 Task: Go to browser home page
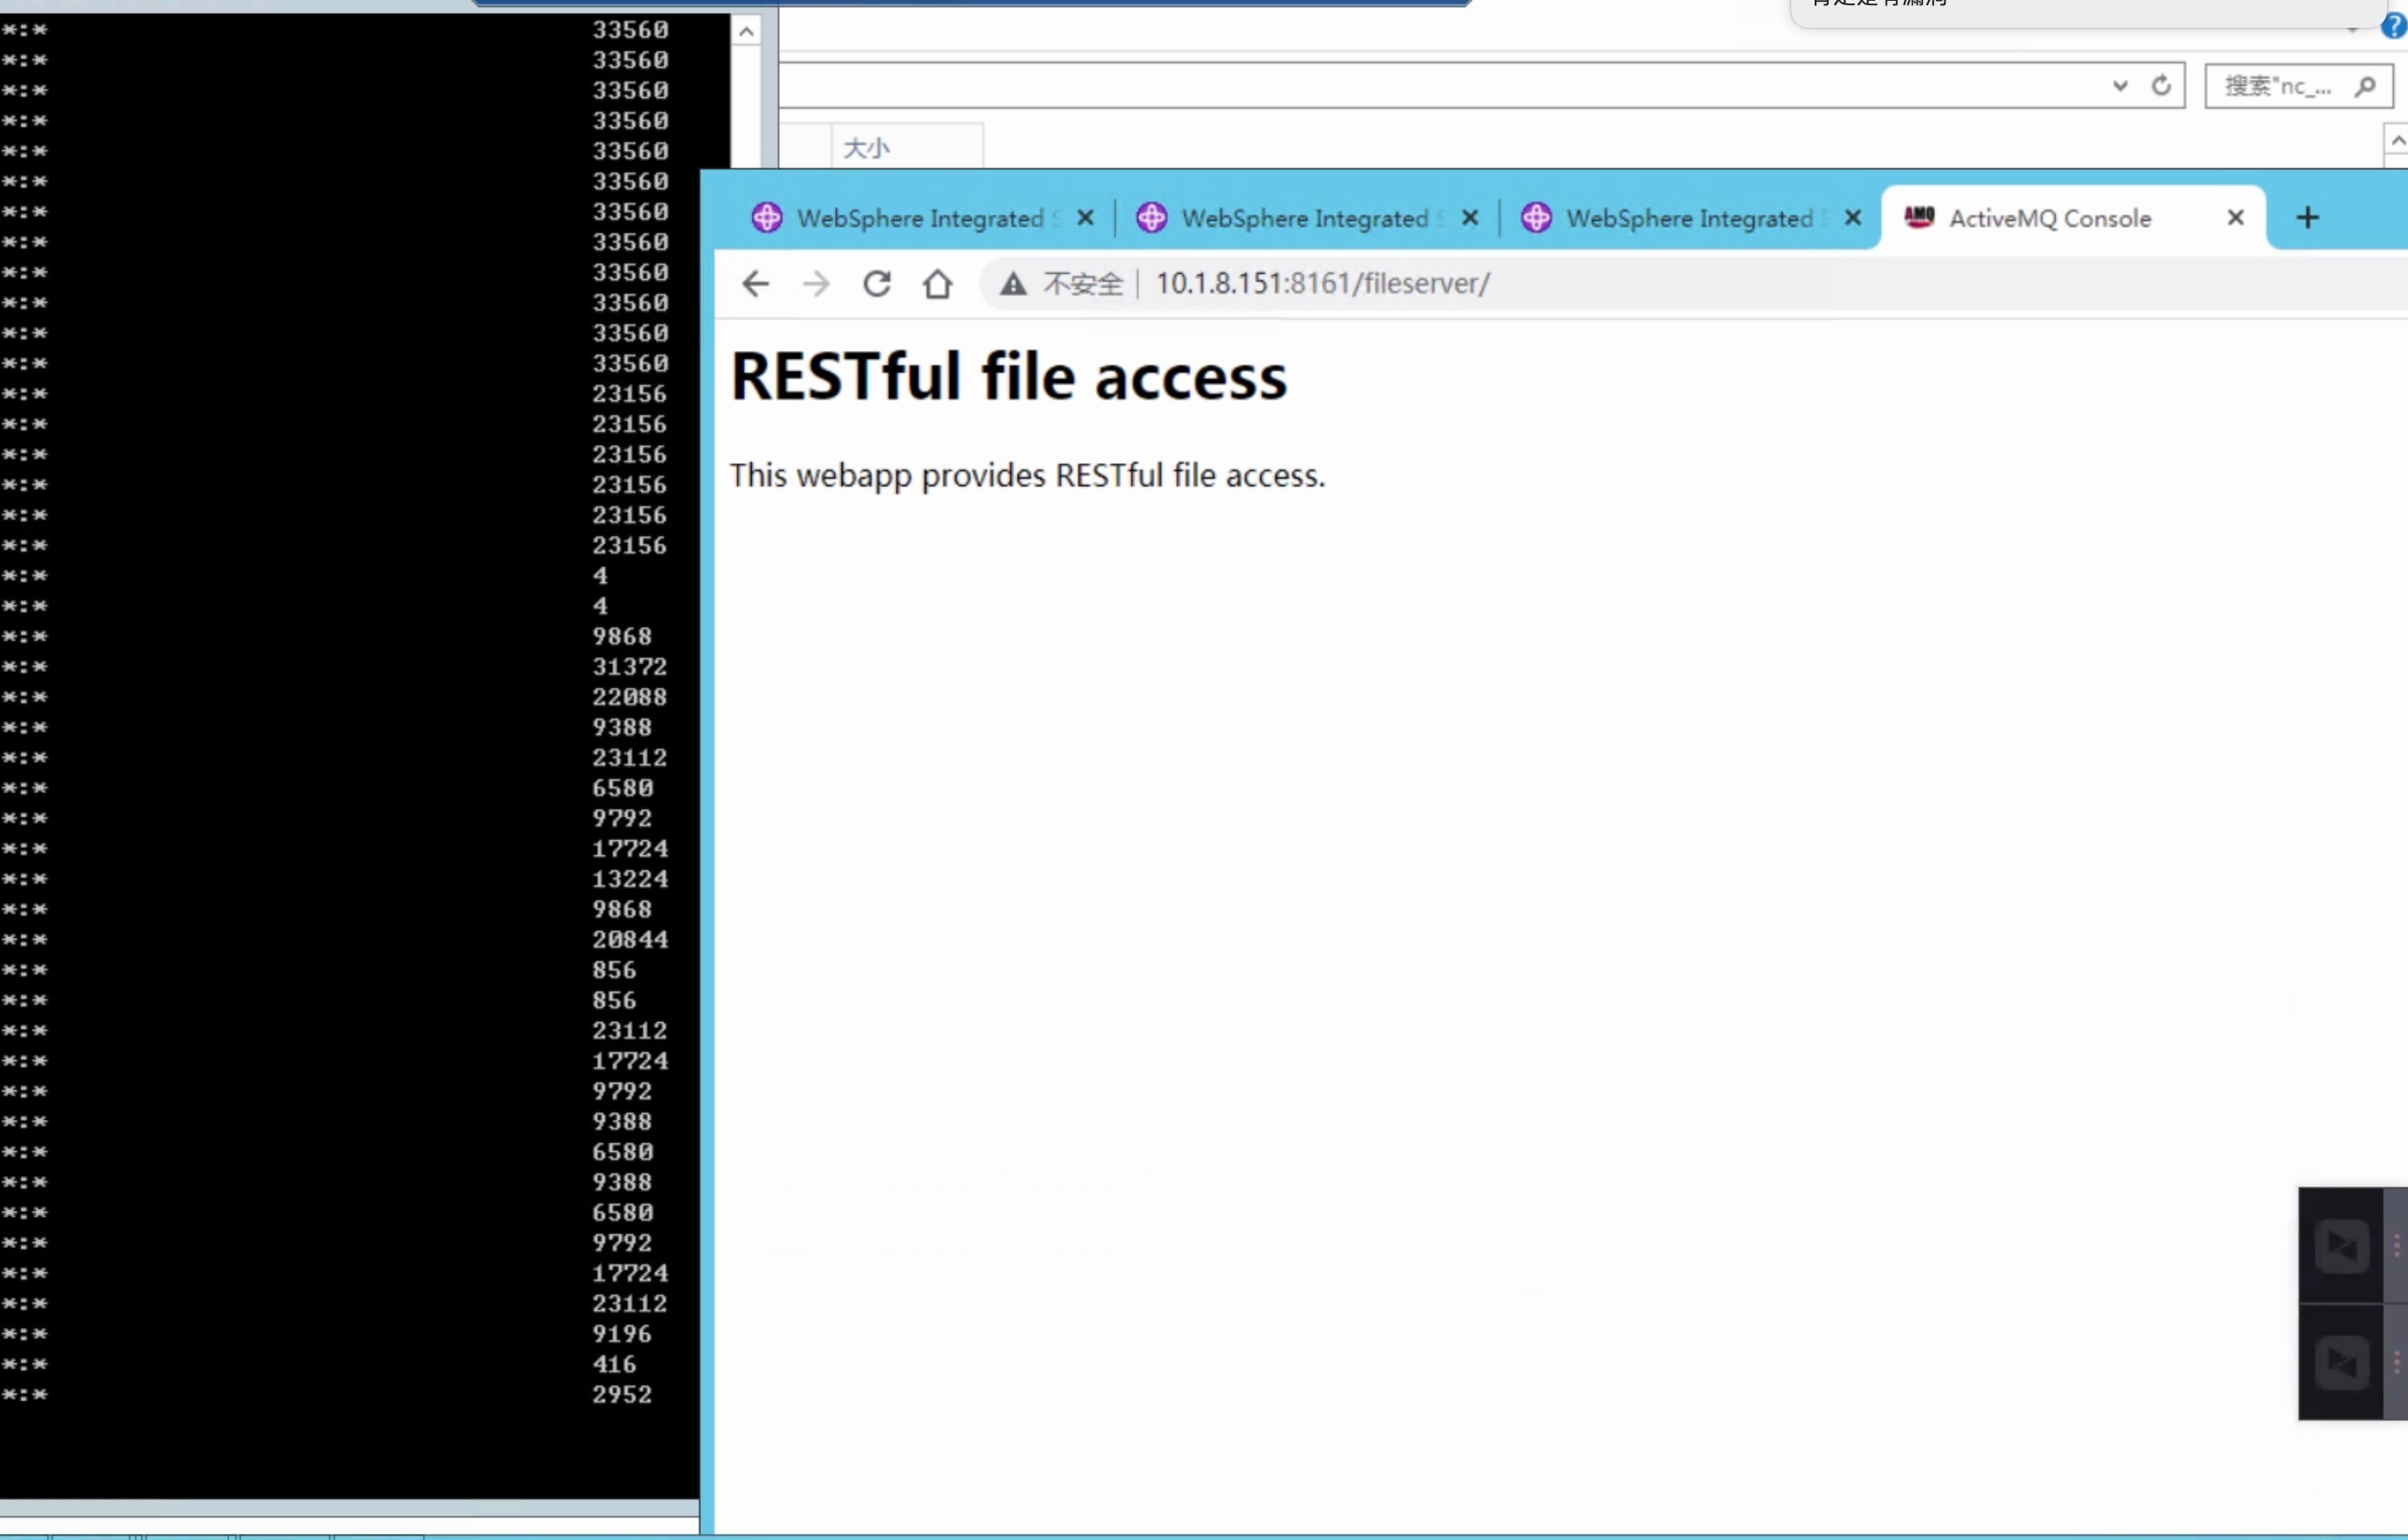[937, 284]
